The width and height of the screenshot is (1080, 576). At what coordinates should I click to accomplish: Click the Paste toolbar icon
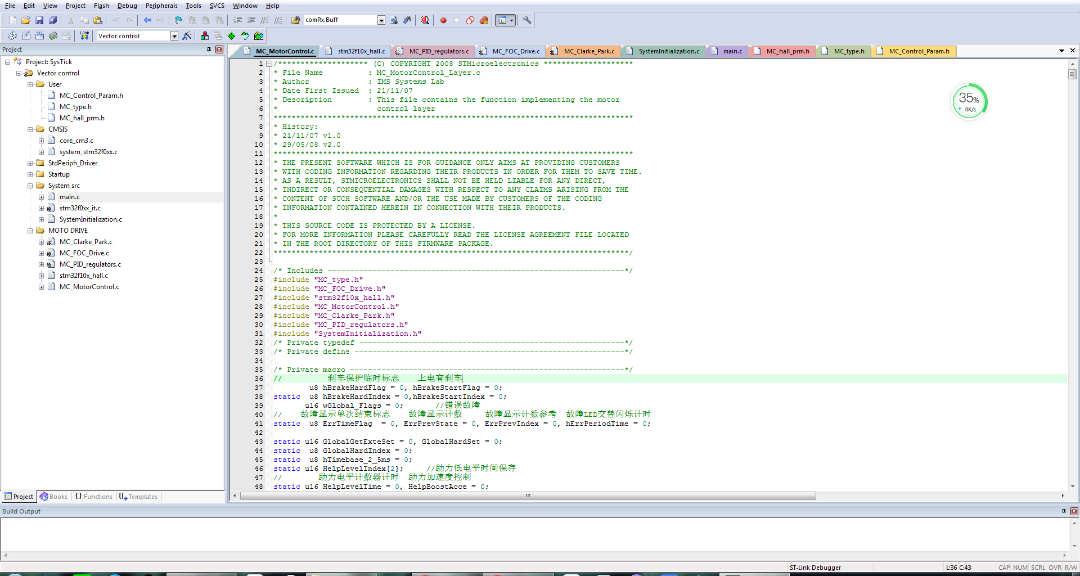(x=98, y=20)
